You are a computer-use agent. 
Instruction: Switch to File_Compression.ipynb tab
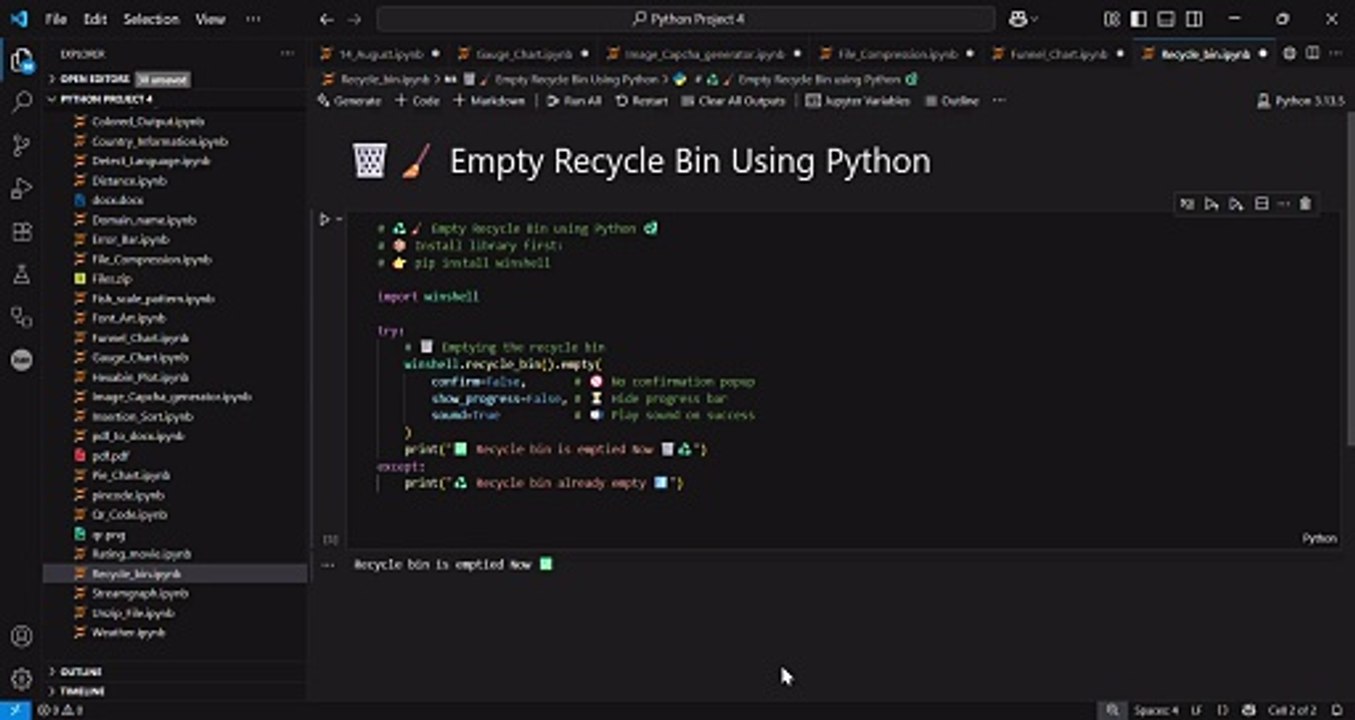(897, 54)
